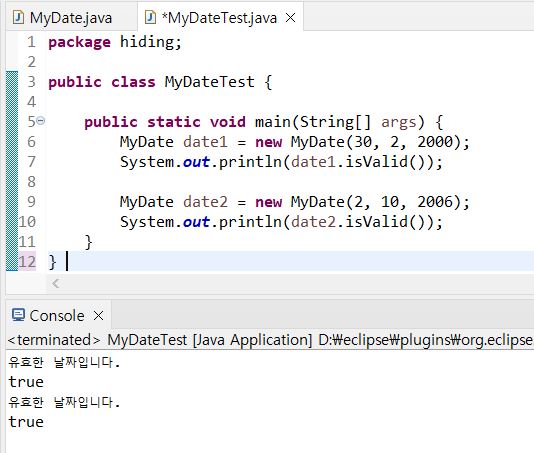Click the first 'true' console output

[26, 382]
